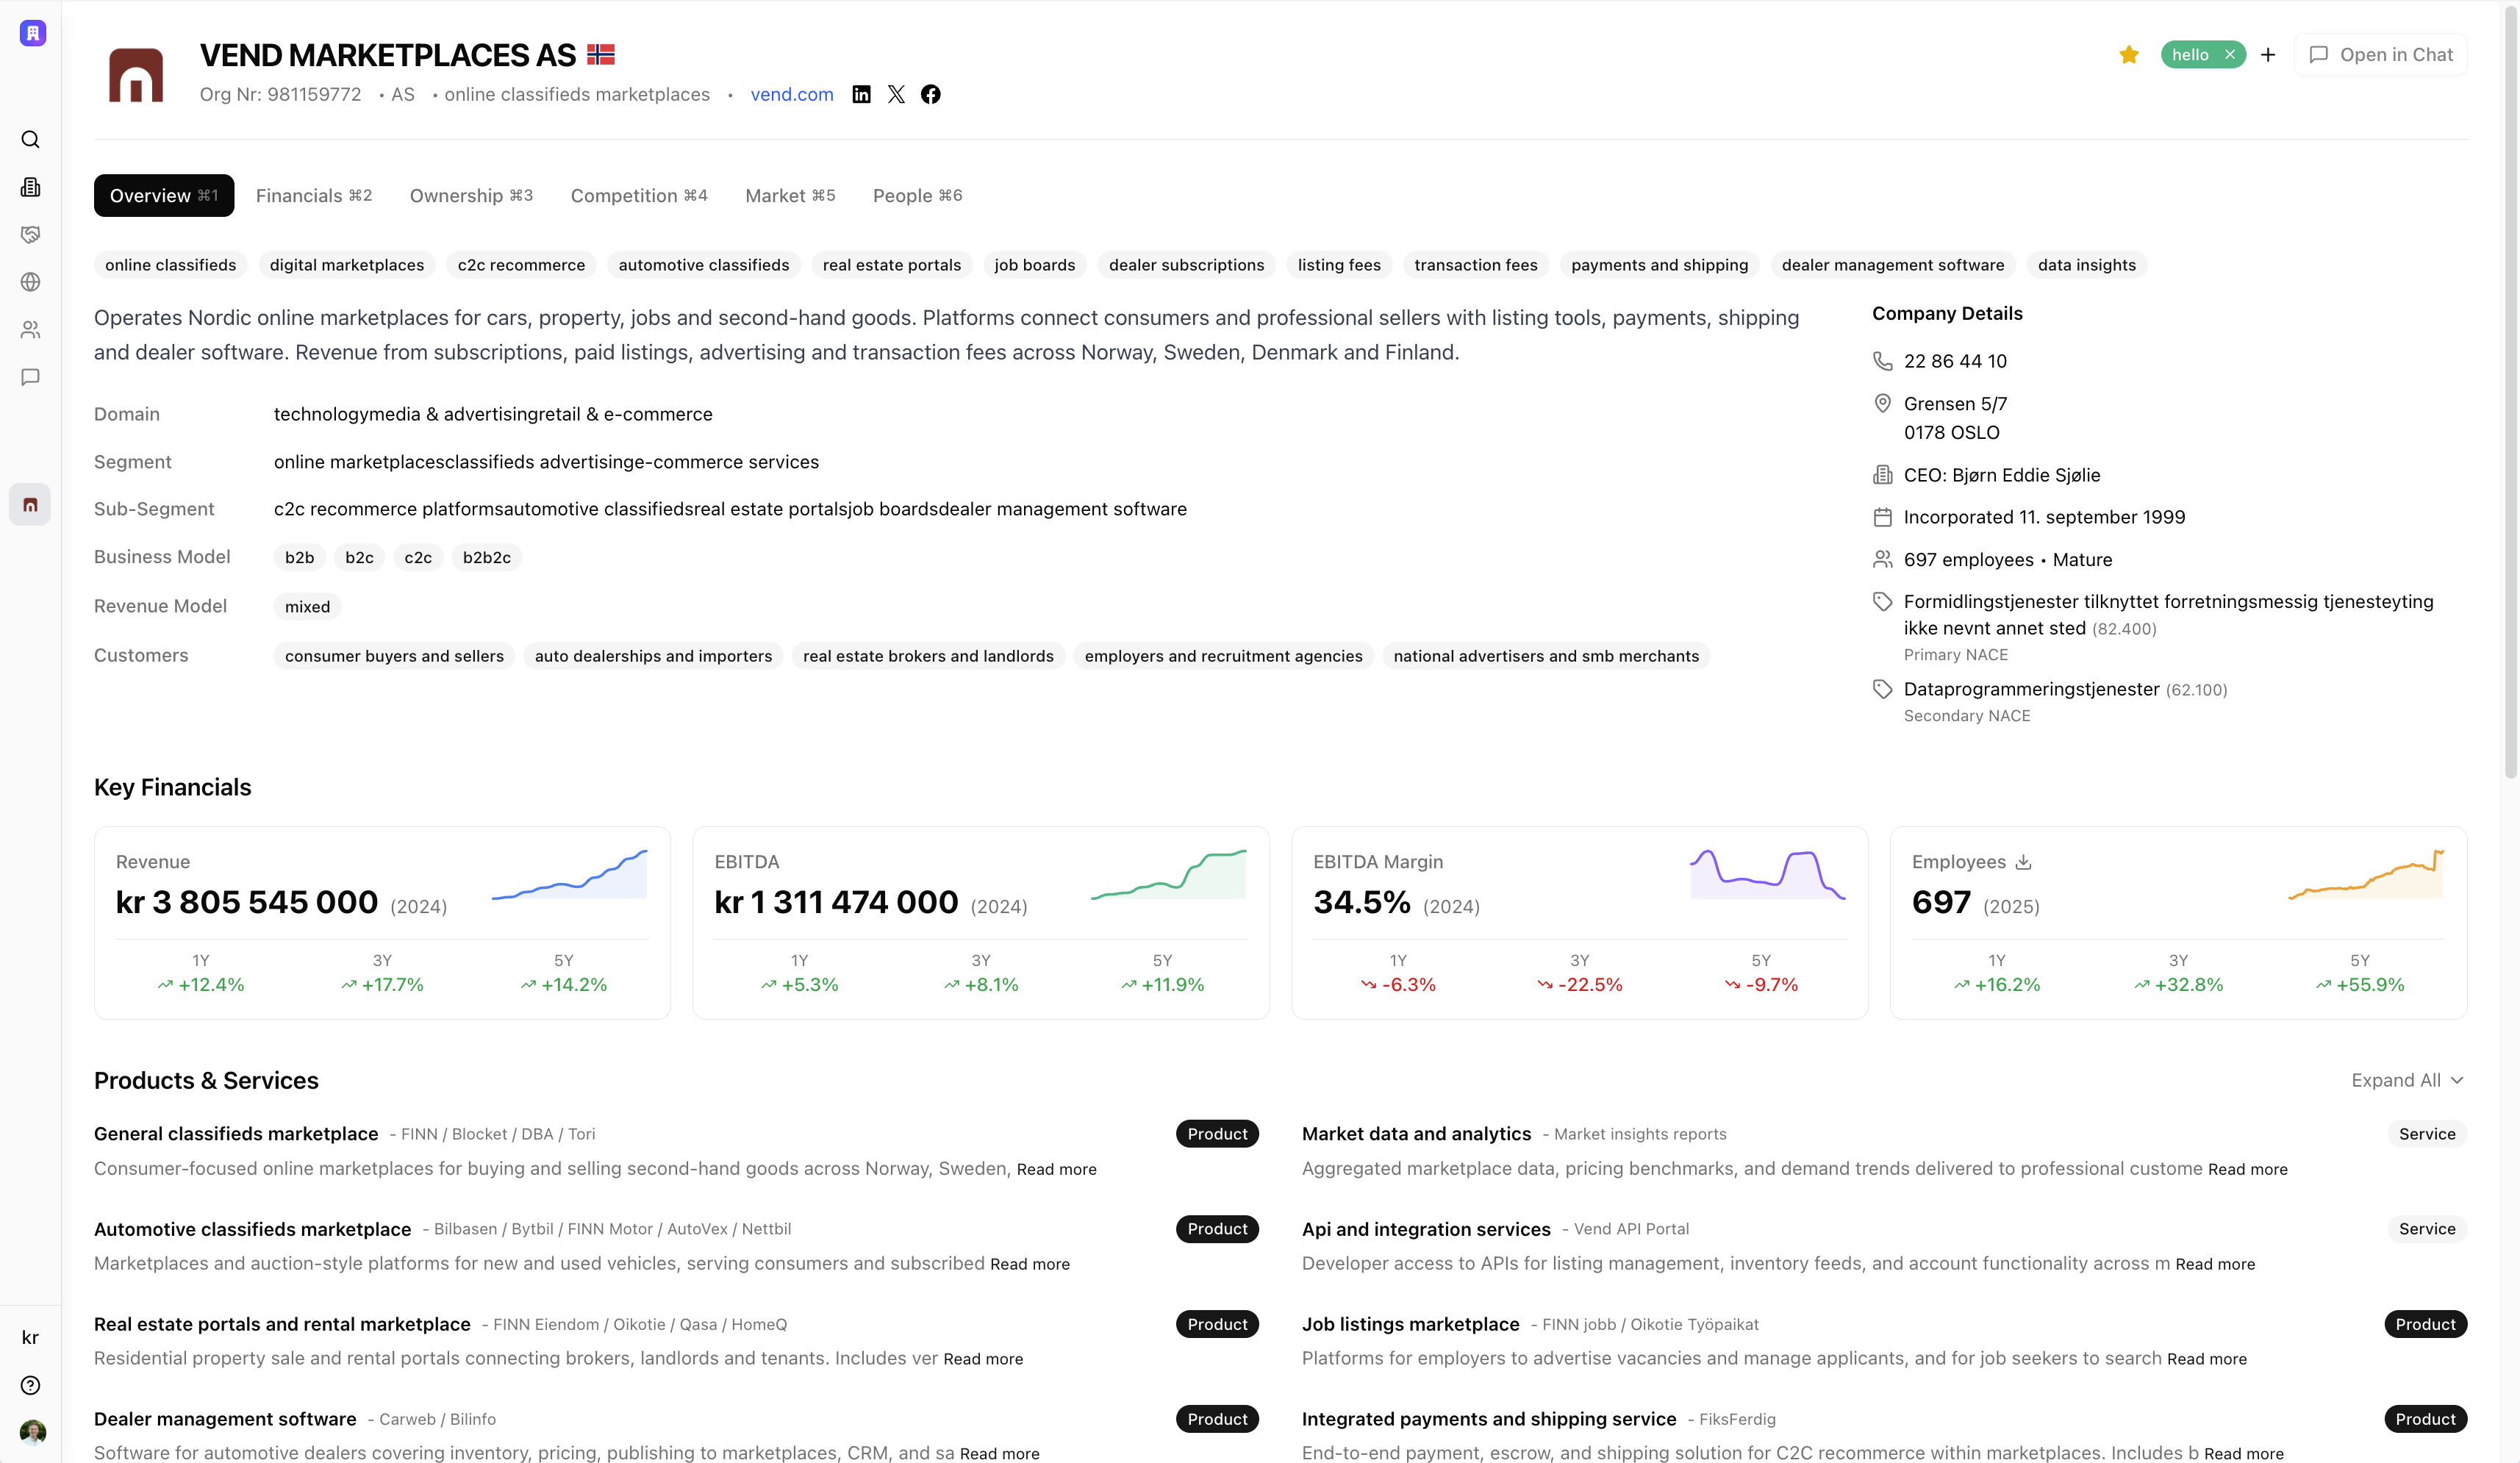Click the X (Twitter) icon next to LinkedIn

pyautogui.click(x=896, y=93)
